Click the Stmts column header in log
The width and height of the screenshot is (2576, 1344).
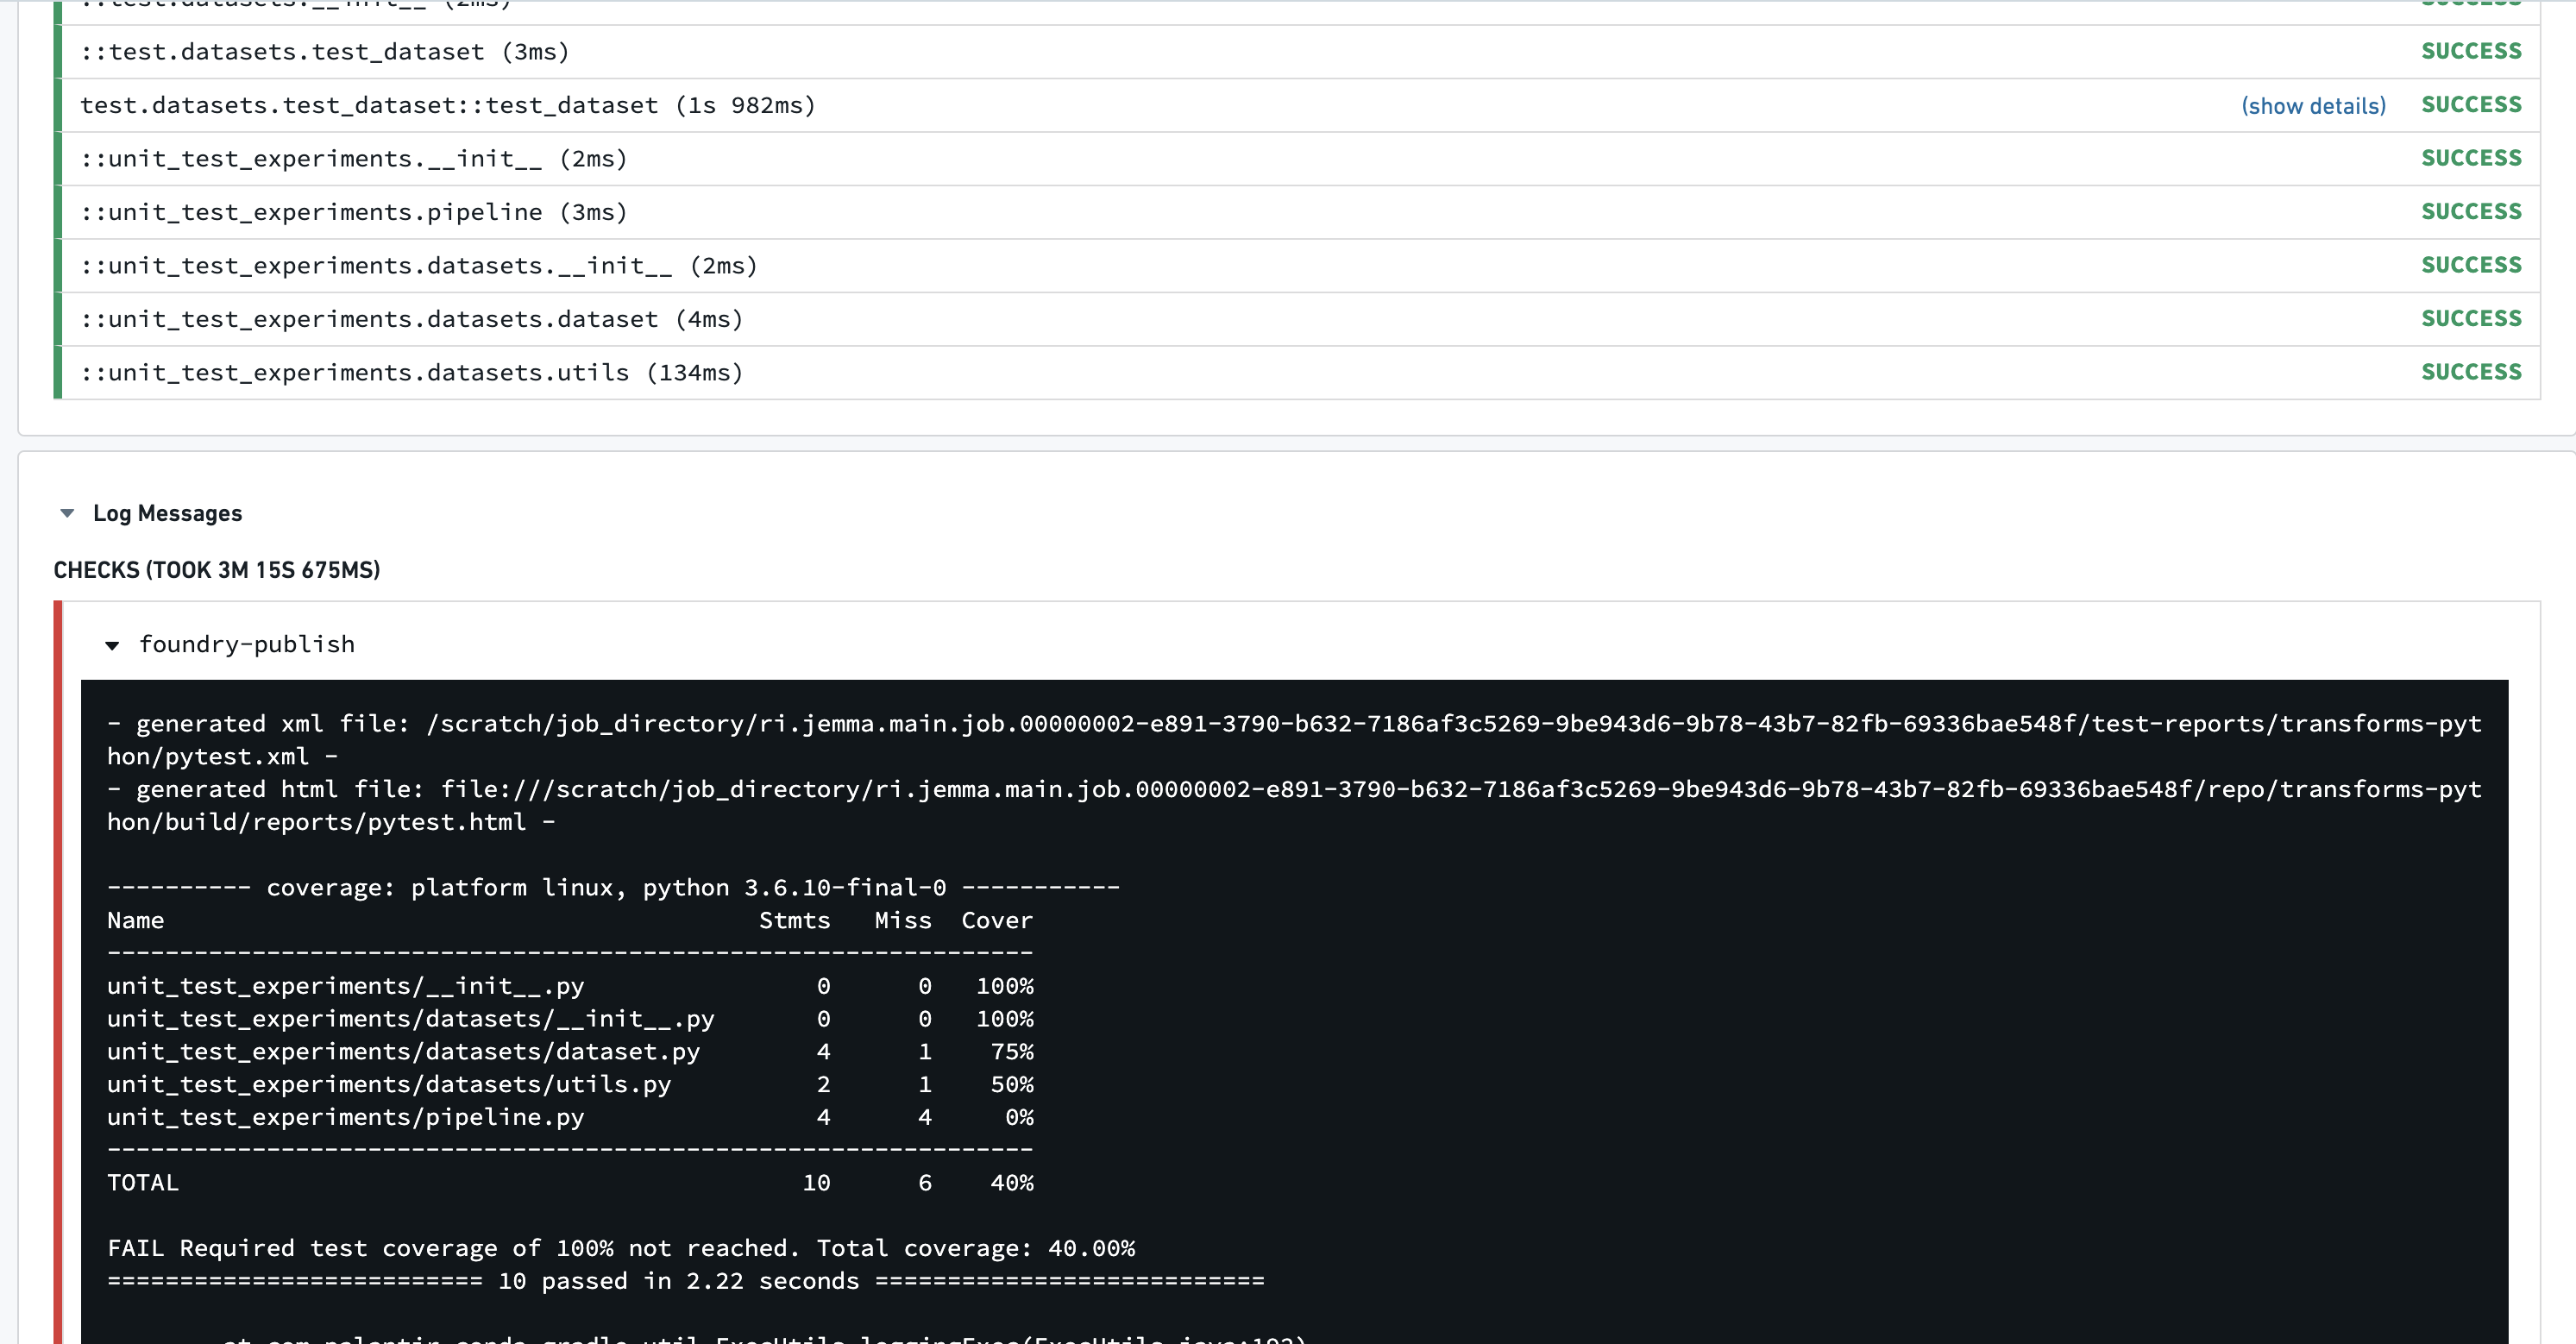click(x=794, y=920)
